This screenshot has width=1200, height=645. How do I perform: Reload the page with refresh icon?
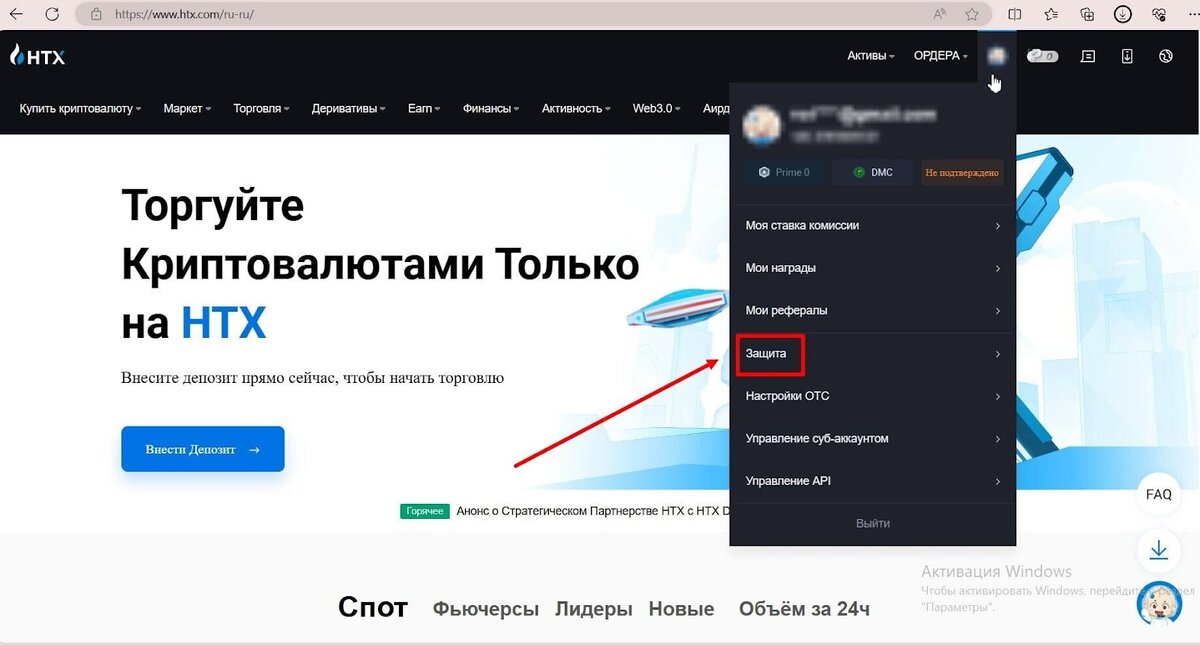[x=52, y=14]
